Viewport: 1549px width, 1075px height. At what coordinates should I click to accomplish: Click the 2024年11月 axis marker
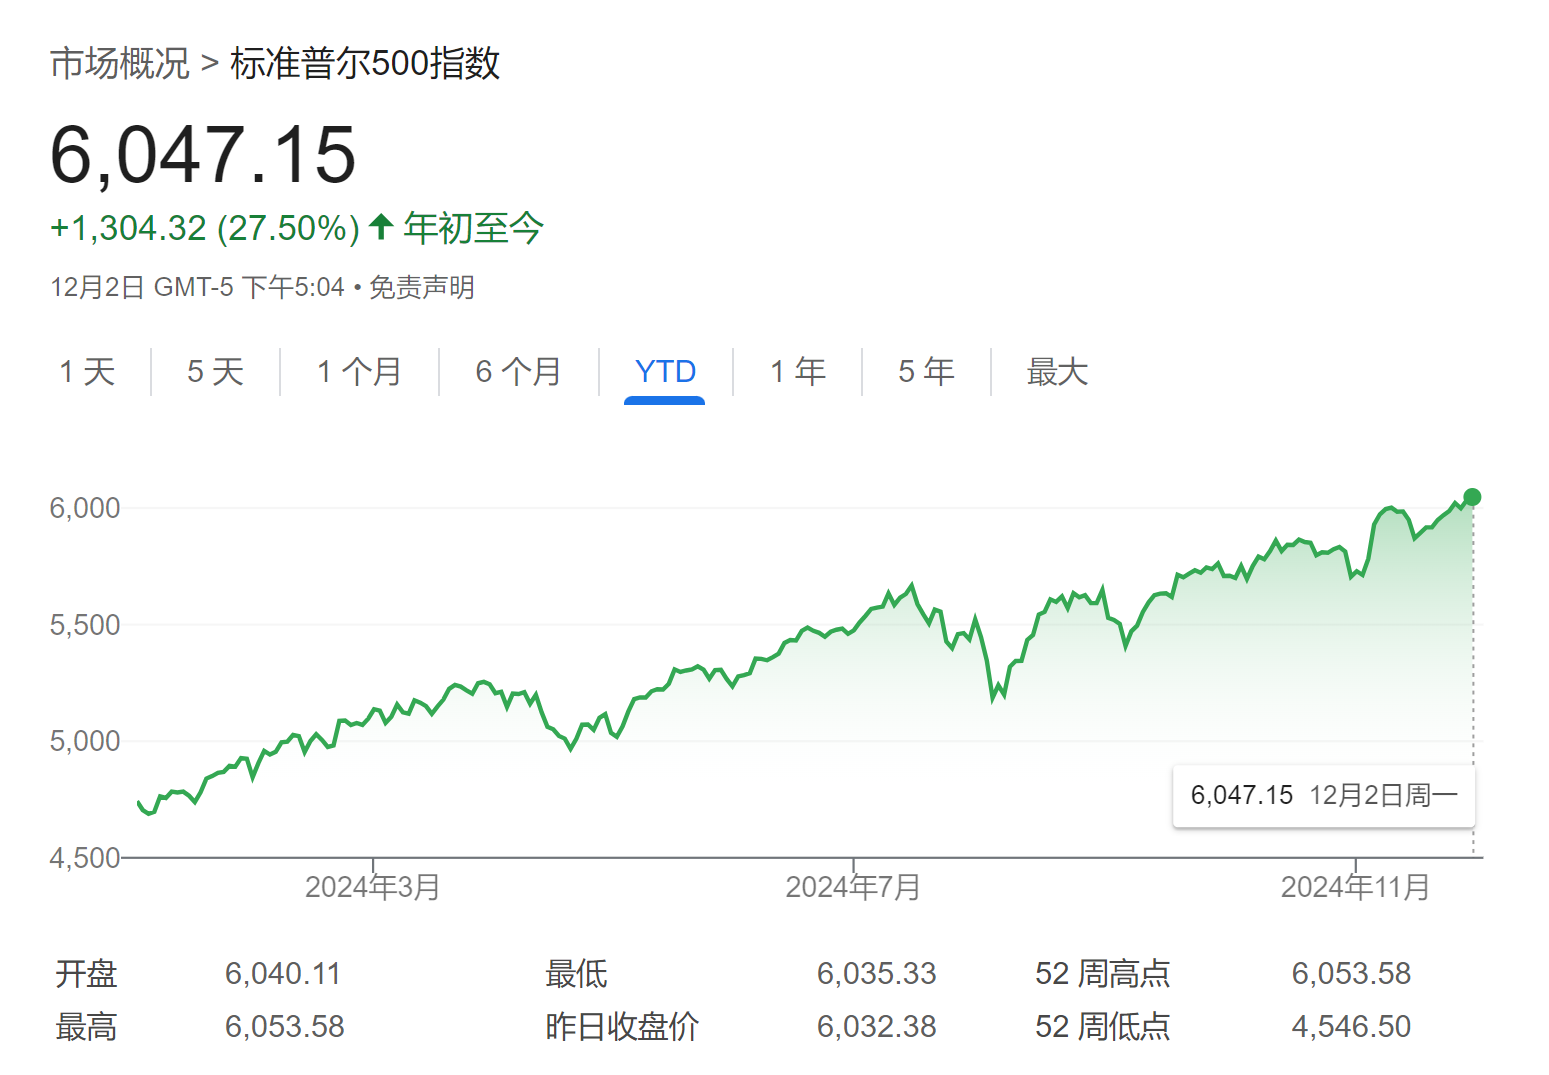click(1355, 887)
